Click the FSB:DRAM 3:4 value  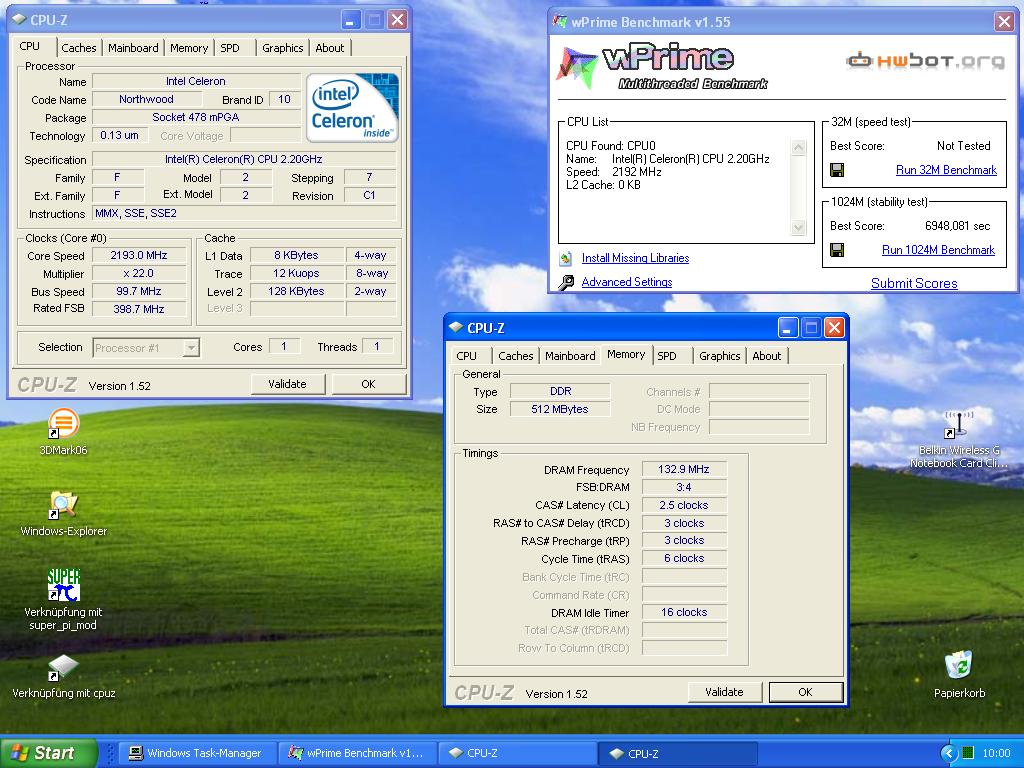point(684,487)
